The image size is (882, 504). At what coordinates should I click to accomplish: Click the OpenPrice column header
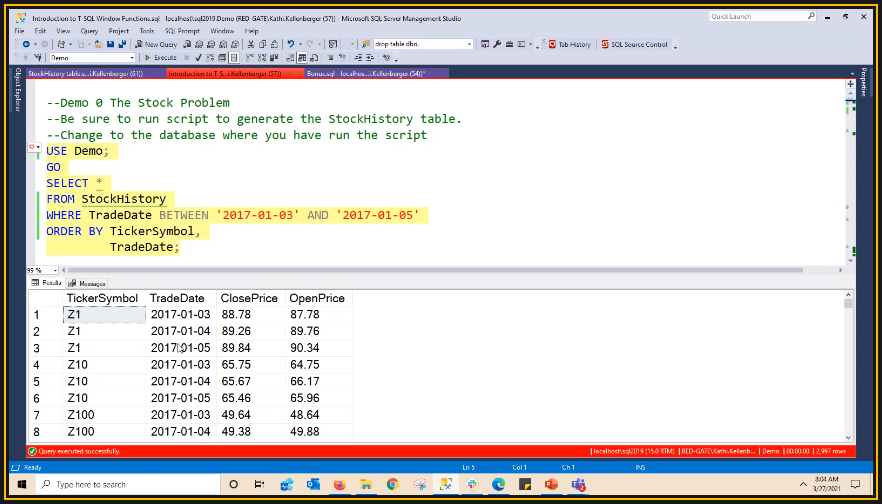click(317, 299)
